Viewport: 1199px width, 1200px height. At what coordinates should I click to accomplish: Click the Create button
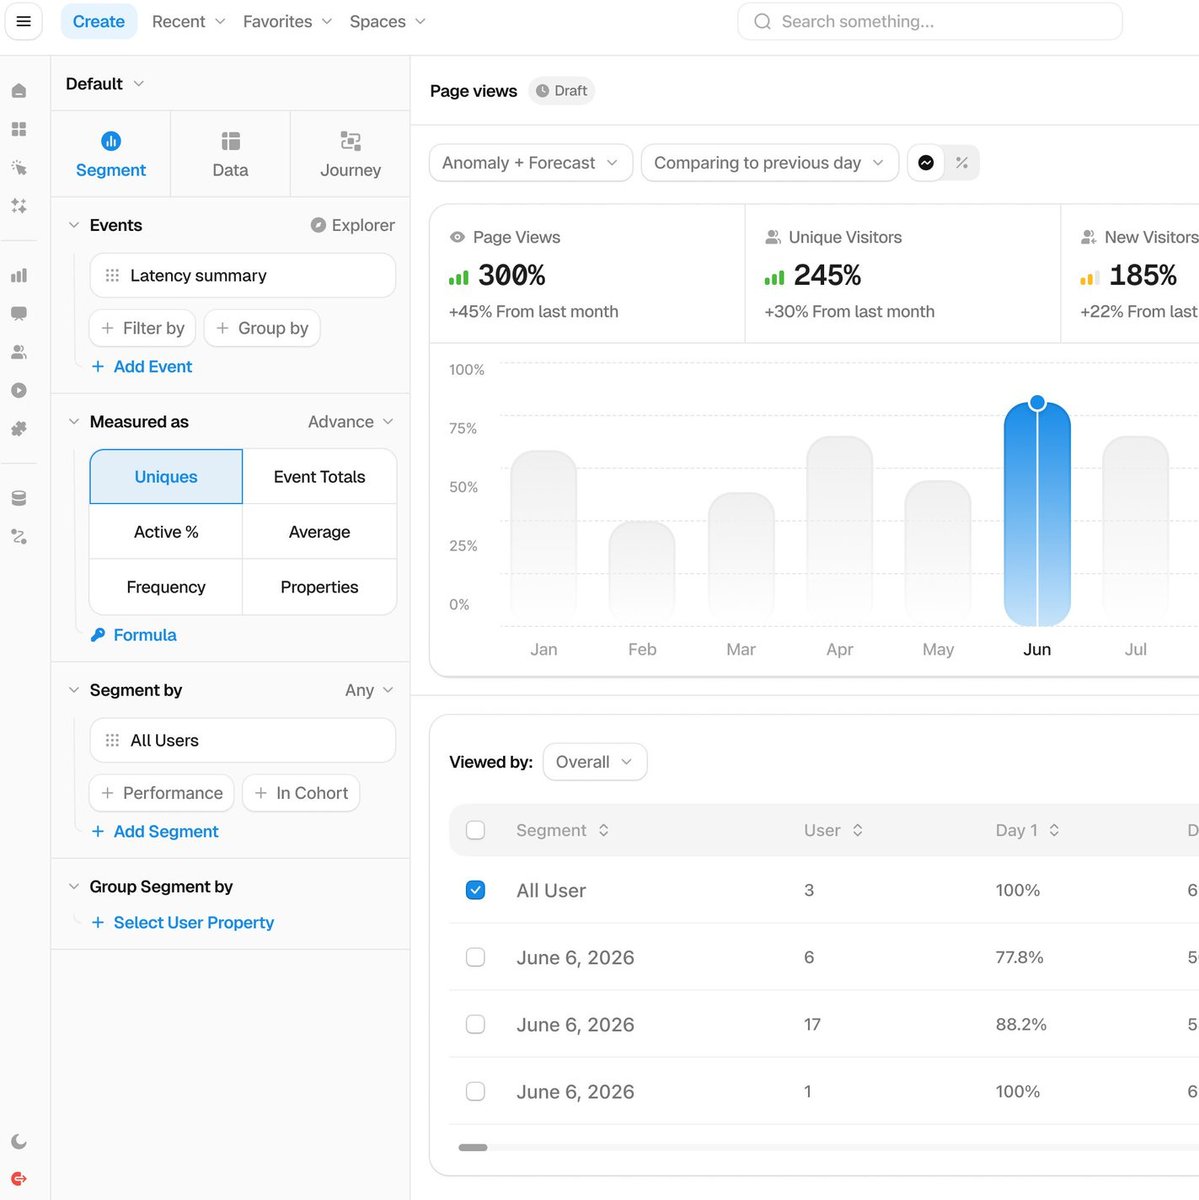click(99, 21)
